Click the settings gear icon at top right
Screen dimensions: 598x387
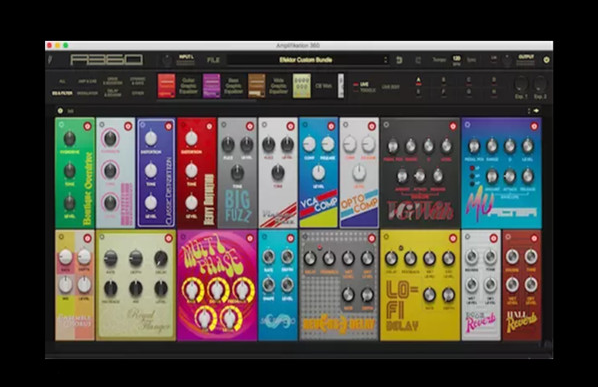(x=547, y=60)
